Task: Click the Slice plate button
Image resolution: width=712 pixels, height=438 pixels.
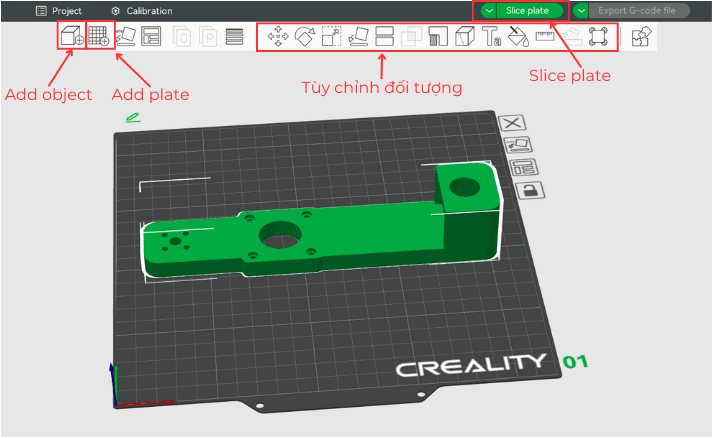Action: pyautogui.click(x=529, y=10)
